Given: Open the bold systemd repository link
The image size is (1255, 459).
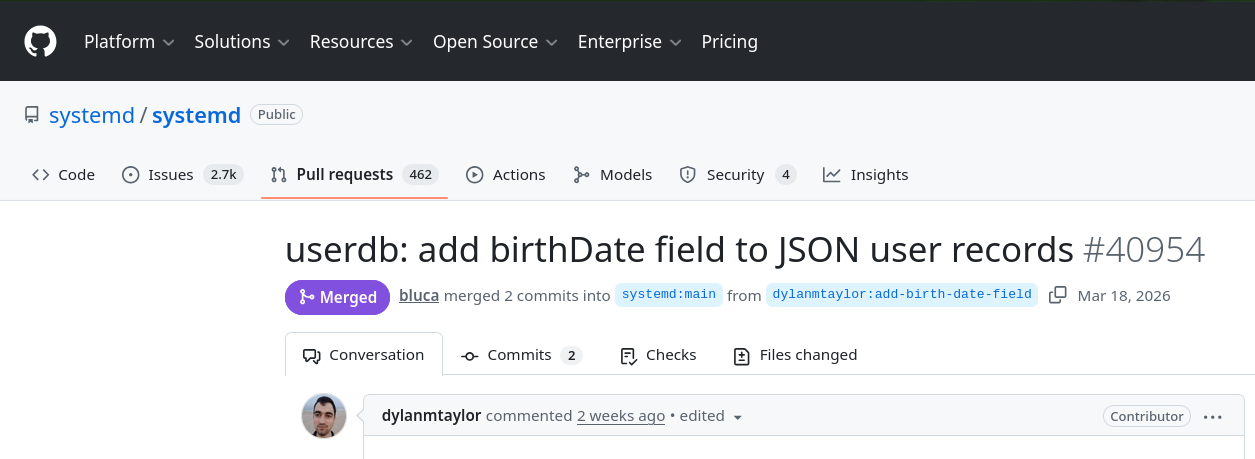Looking at the screenshot, I should coord(196,115).
